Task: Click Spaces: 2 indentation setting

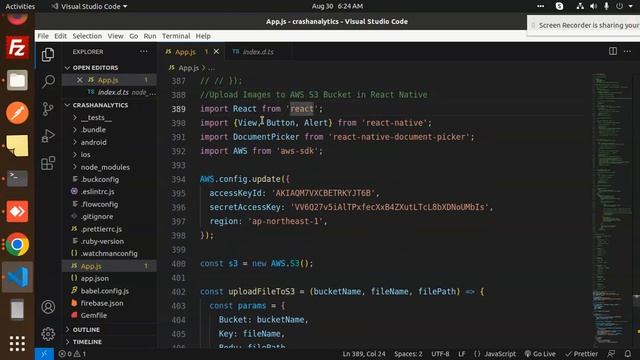Action: [x=408, y=354]
